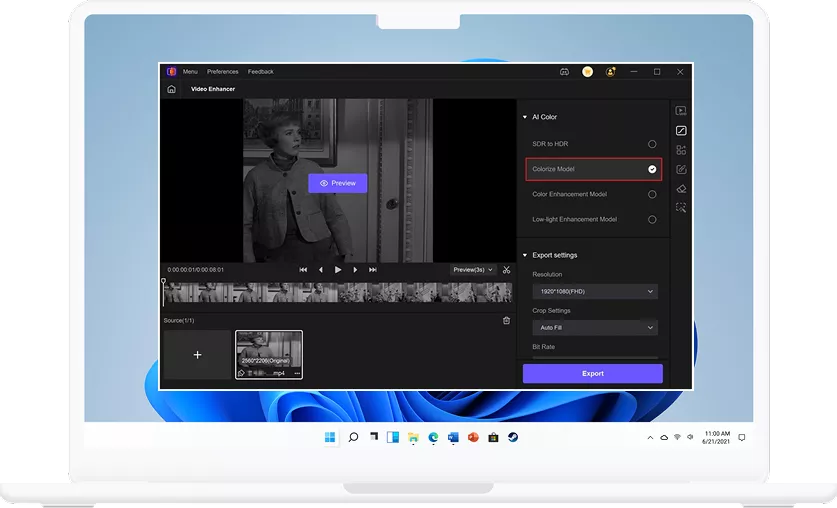The image size is (837, 508).
Task: Click the Source(1/1) label
Action: tap(179, 321)
